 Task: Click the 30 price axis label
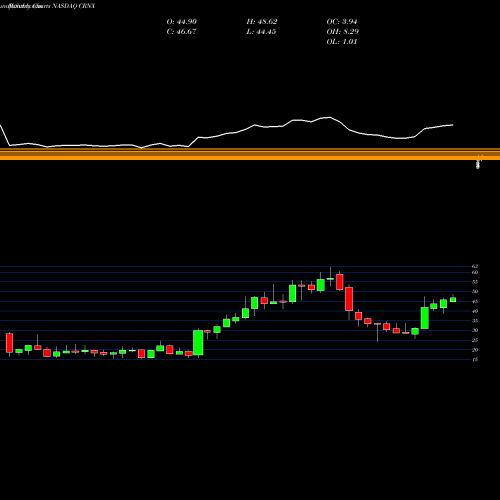click(475, 330)
